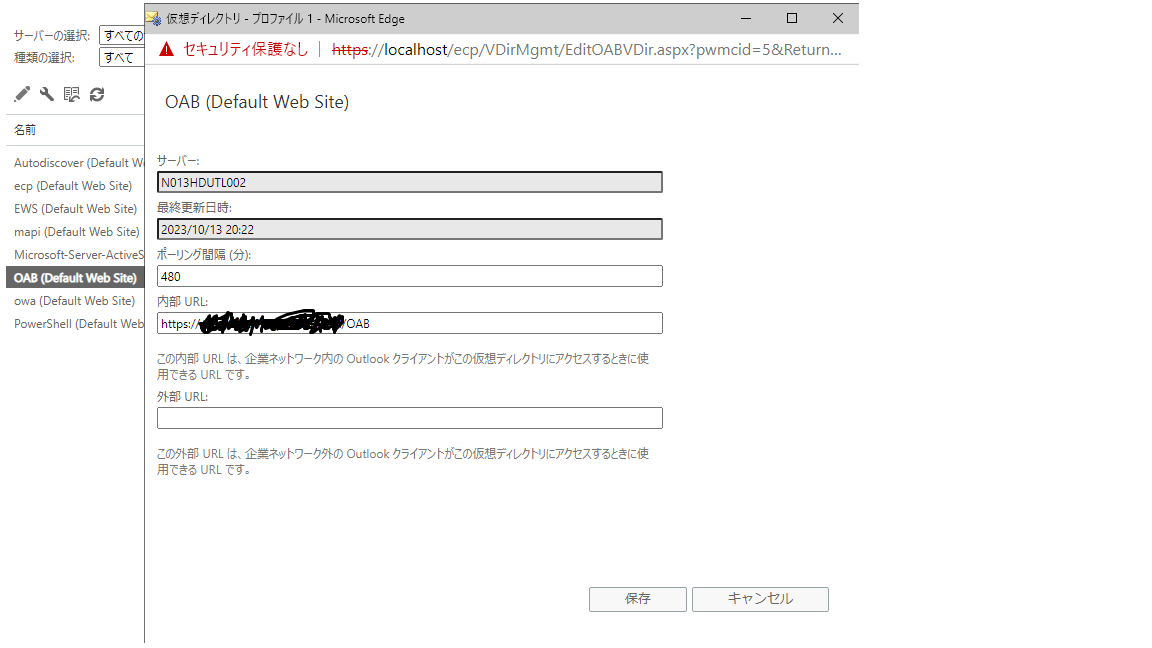Click the キャンセル cancel button
Image resolution: width=1152 pixels, height=648 pixels.
click(760, 599)
